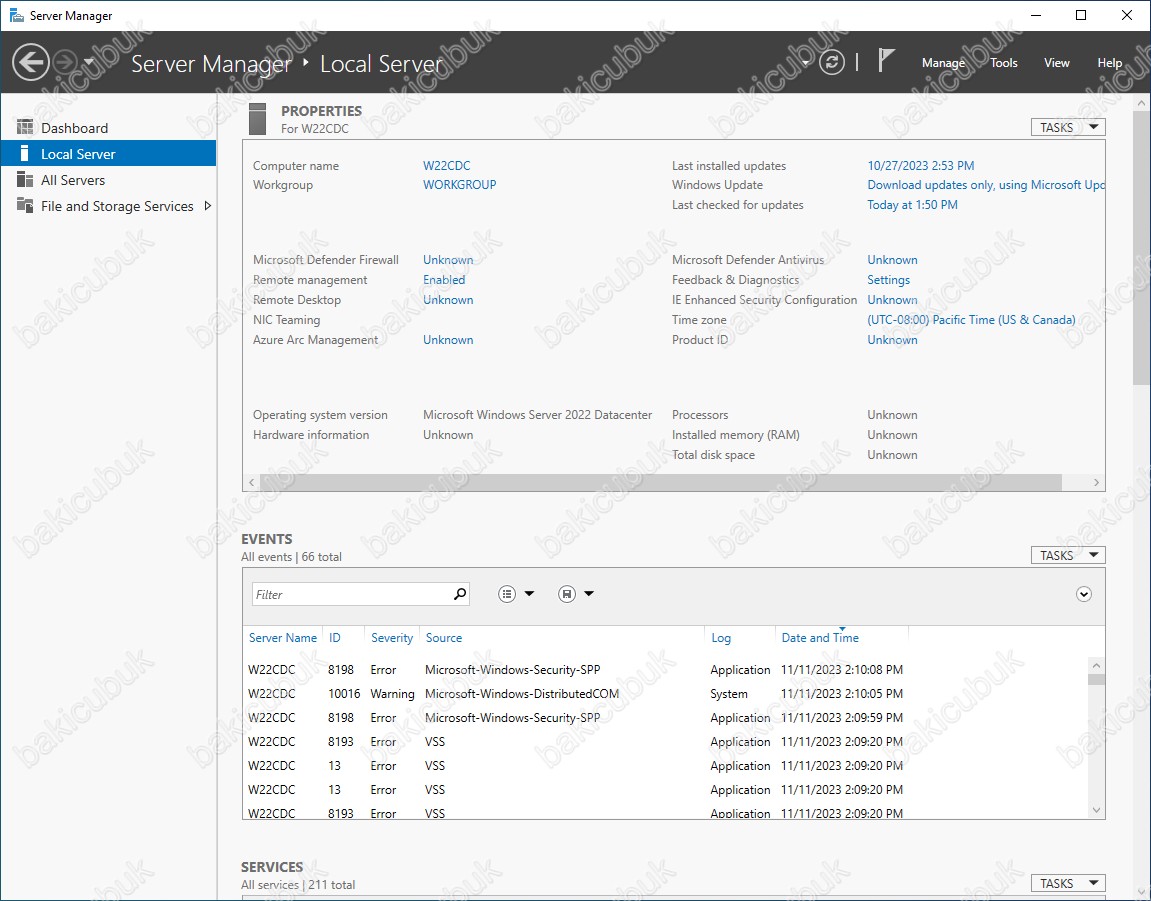Open dropdown arrow beside save query icon

pos(589,594)
